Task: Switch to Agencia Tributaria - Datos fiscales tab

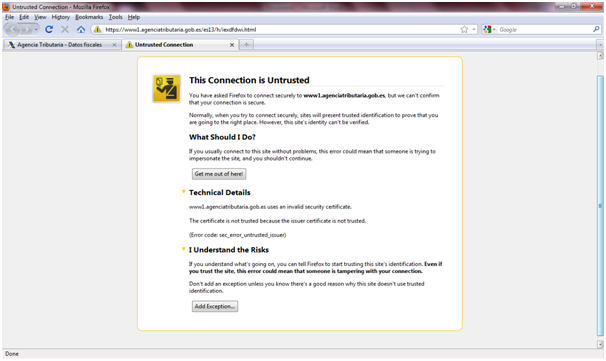Action: [62, 45]
